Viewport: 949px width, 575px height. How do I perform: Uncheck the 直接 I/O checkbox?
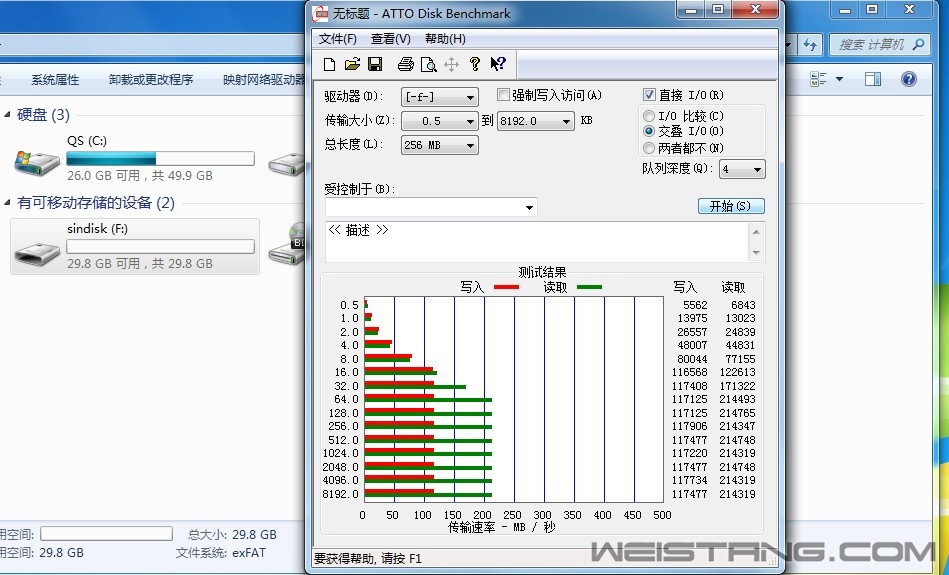click(649, 95)
